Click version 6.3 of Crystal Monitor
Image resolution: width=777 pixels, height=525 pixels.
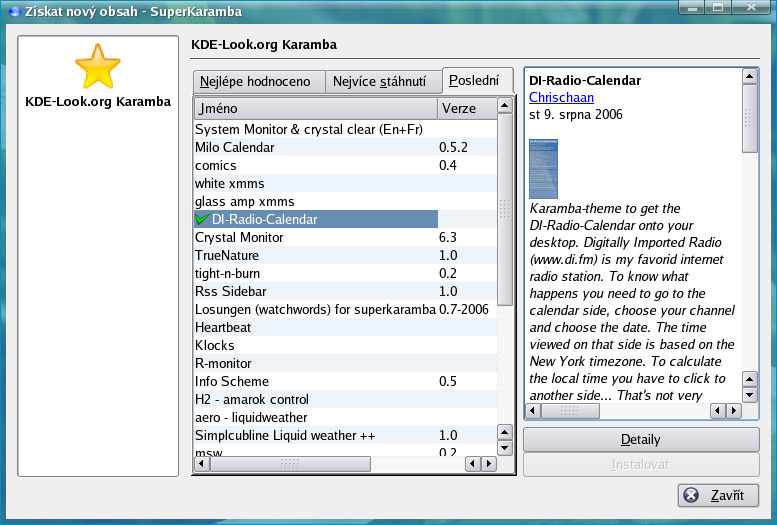coord(447,237)
